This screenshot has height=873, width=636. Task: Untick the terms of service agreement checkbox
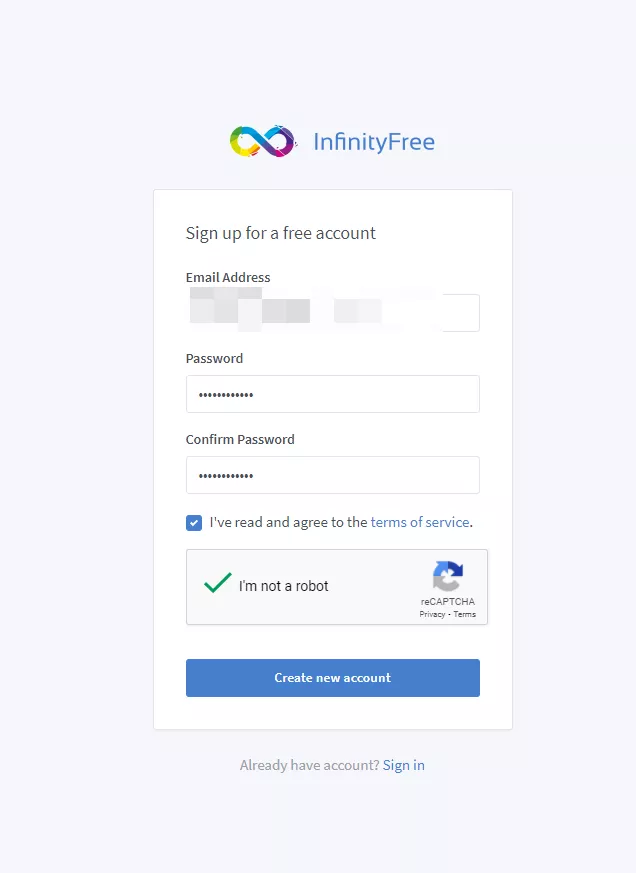[x=194, y=522]
